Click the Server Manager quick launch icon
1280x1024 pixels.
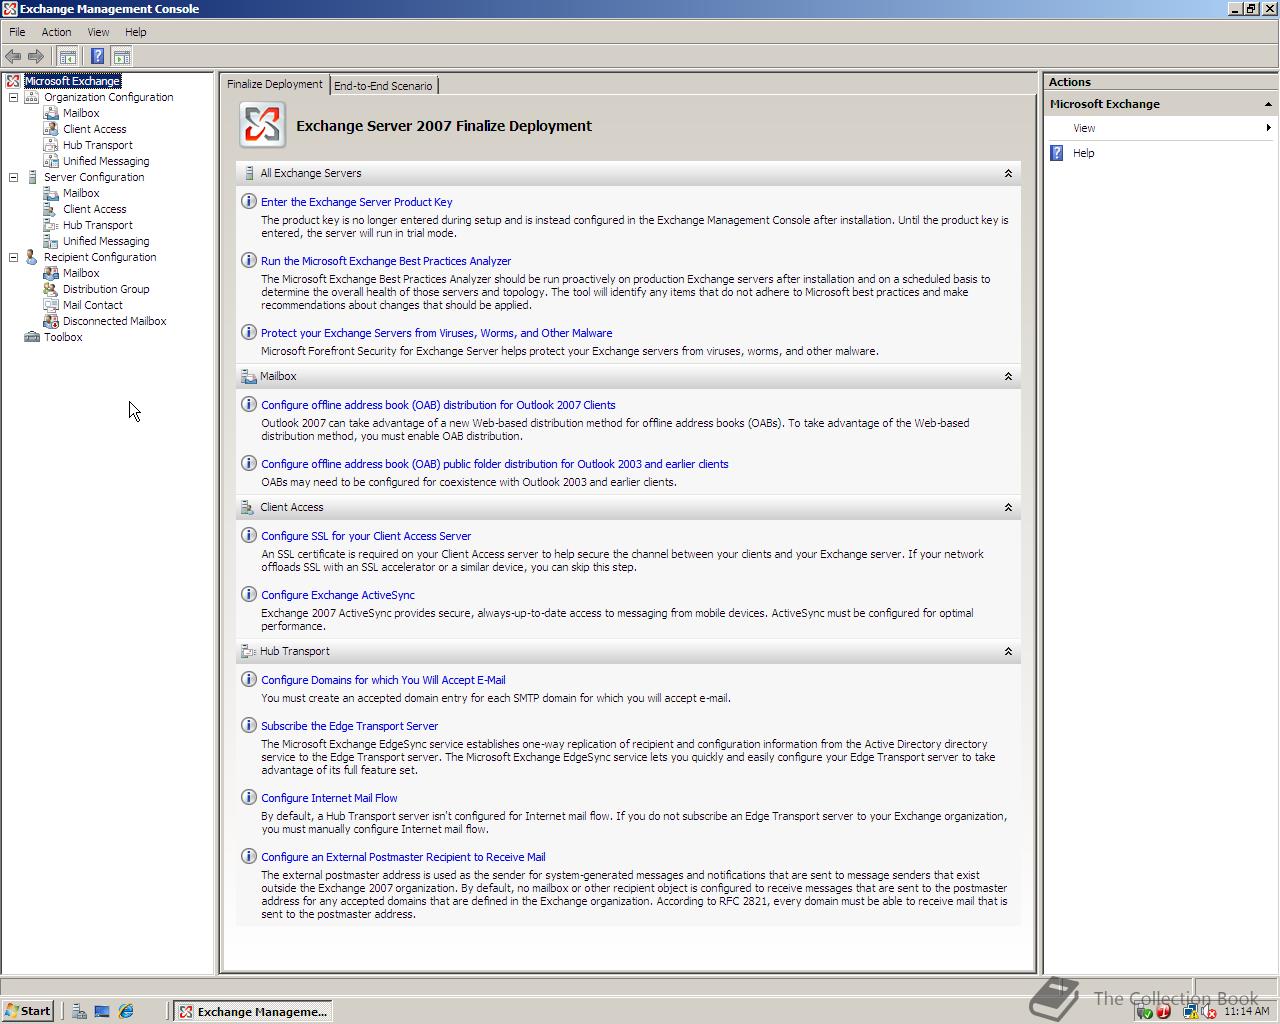[x=78, y=1011]
